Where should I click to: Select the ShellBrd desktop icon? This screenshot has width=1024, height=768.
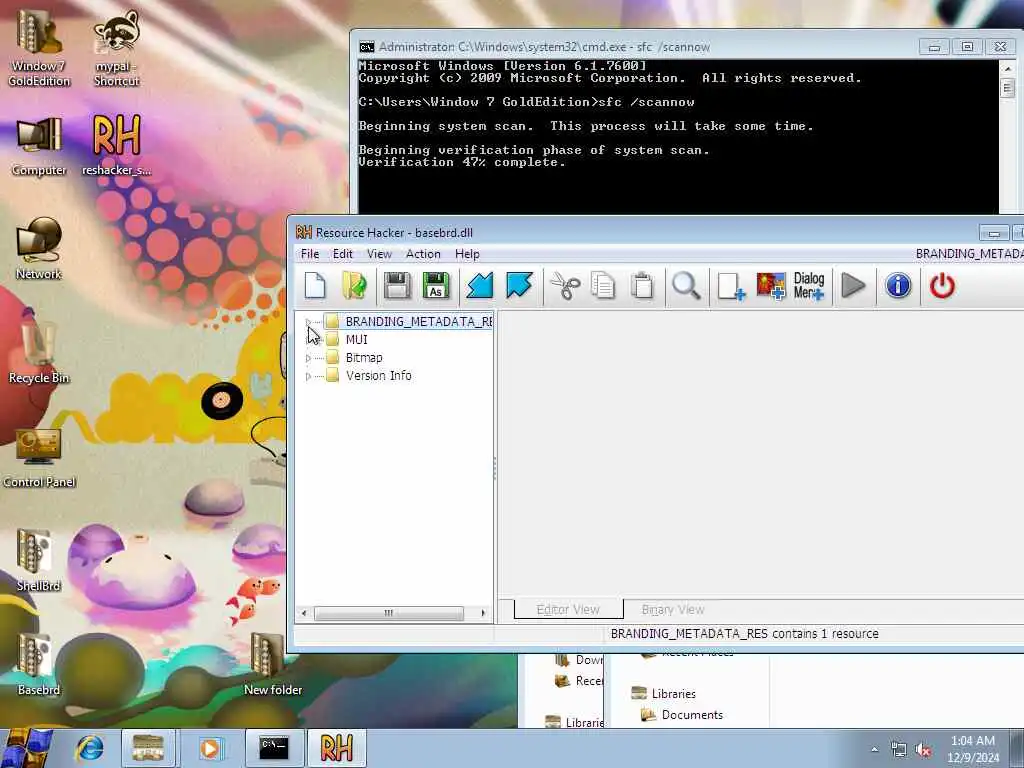pos(39,560)
